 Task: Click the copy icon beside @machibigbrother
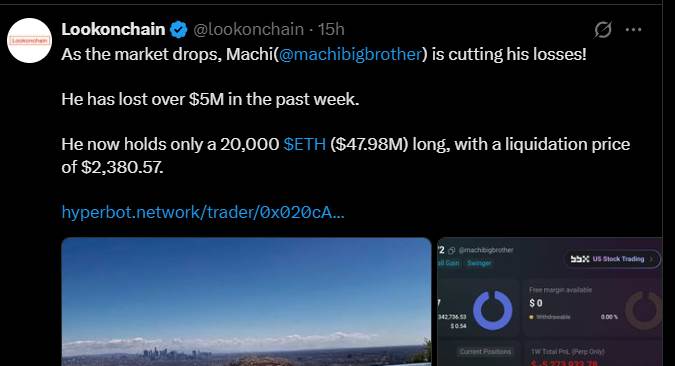[452, 250]
